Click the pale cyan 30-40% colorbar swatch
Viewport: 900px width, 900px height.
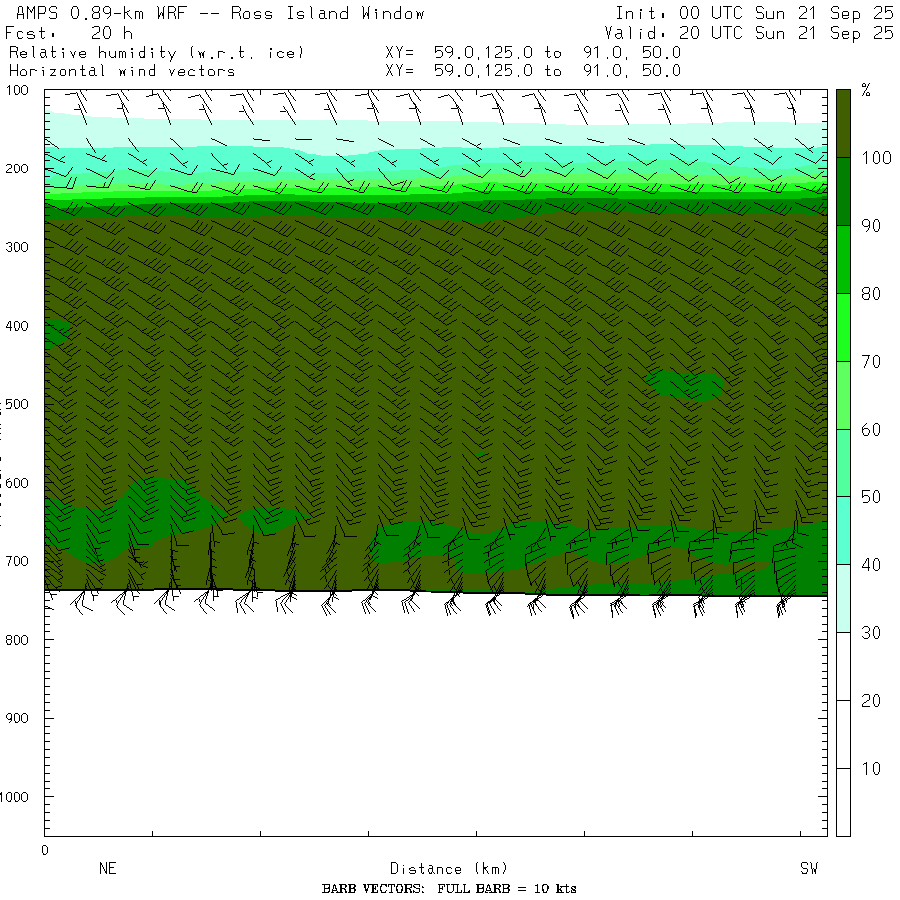point(843,598)
